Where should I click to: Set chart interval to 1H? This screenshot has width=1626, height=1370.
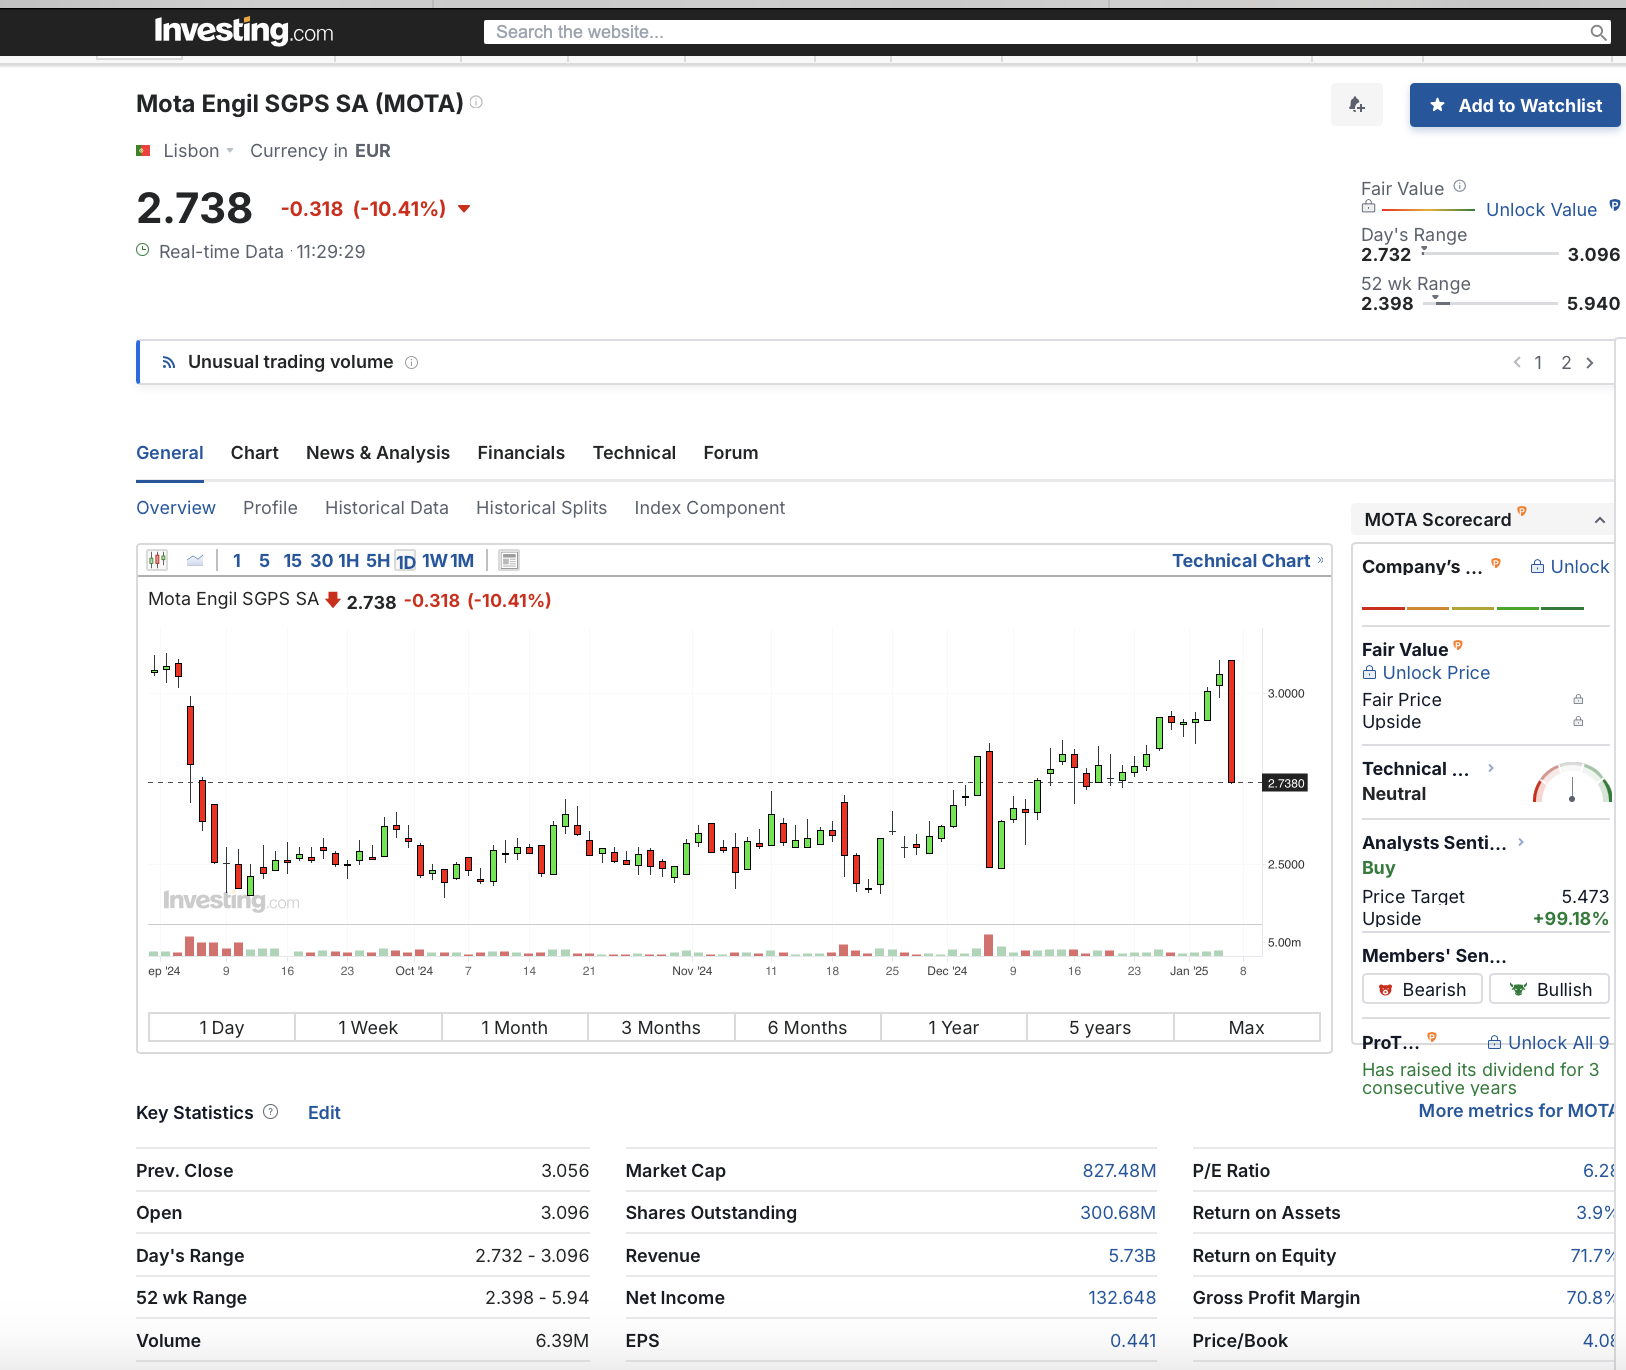pos(349,560)
